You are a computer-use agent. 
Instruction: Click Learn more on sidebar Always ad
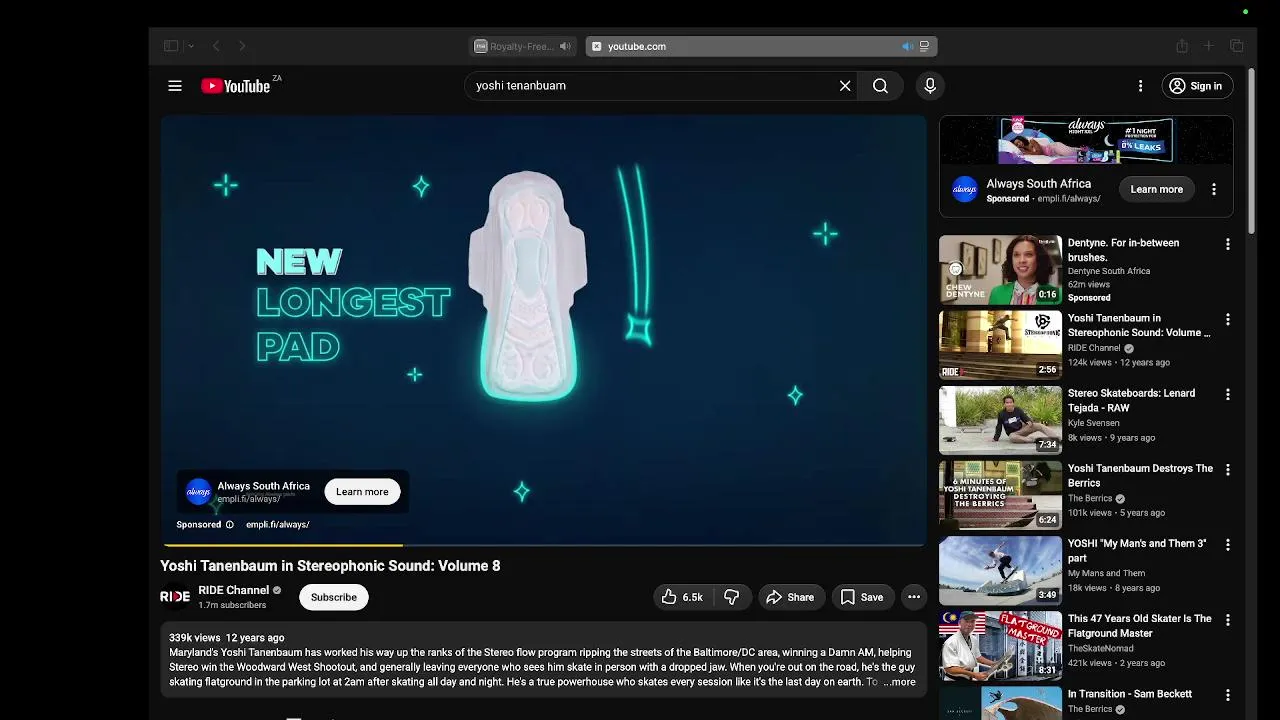point(1156,189)
